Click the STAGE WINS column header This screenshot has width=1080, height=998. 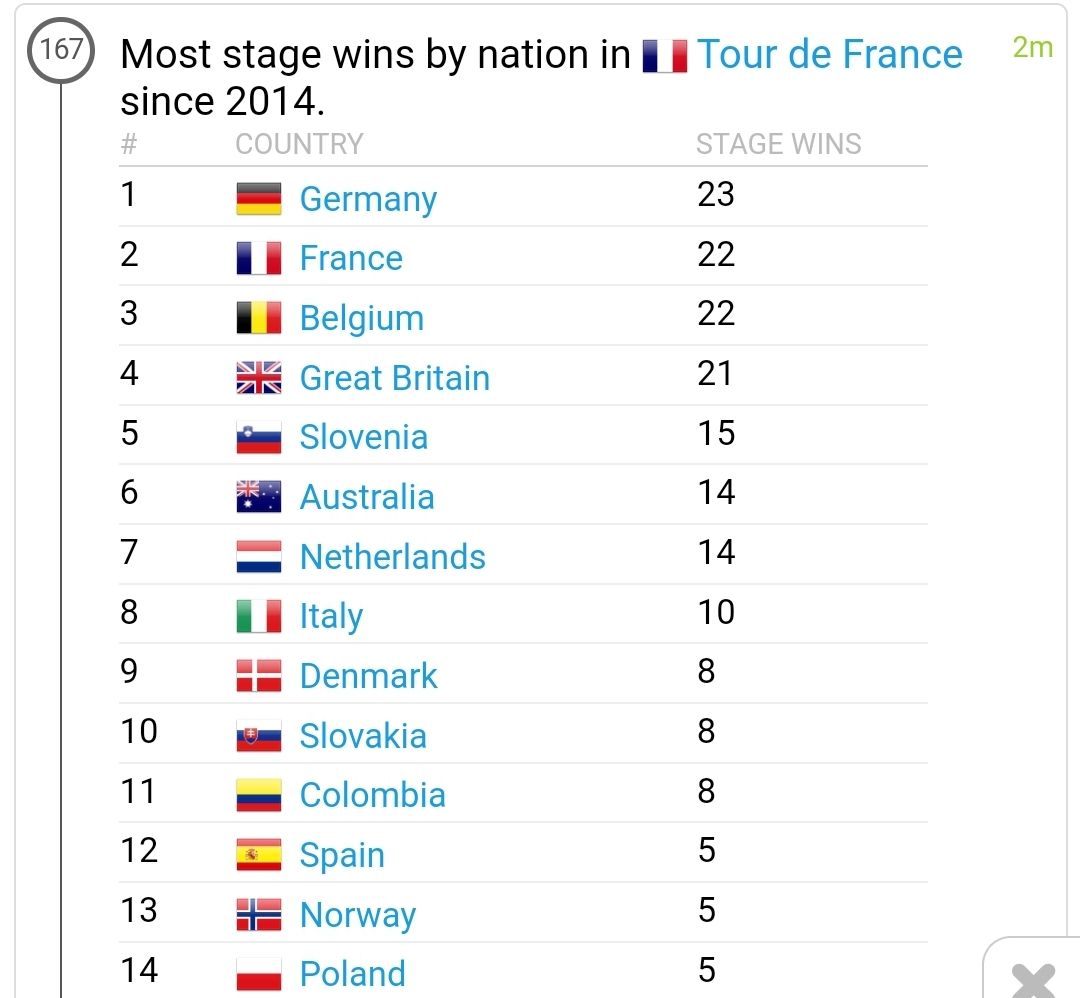point(778,144)
